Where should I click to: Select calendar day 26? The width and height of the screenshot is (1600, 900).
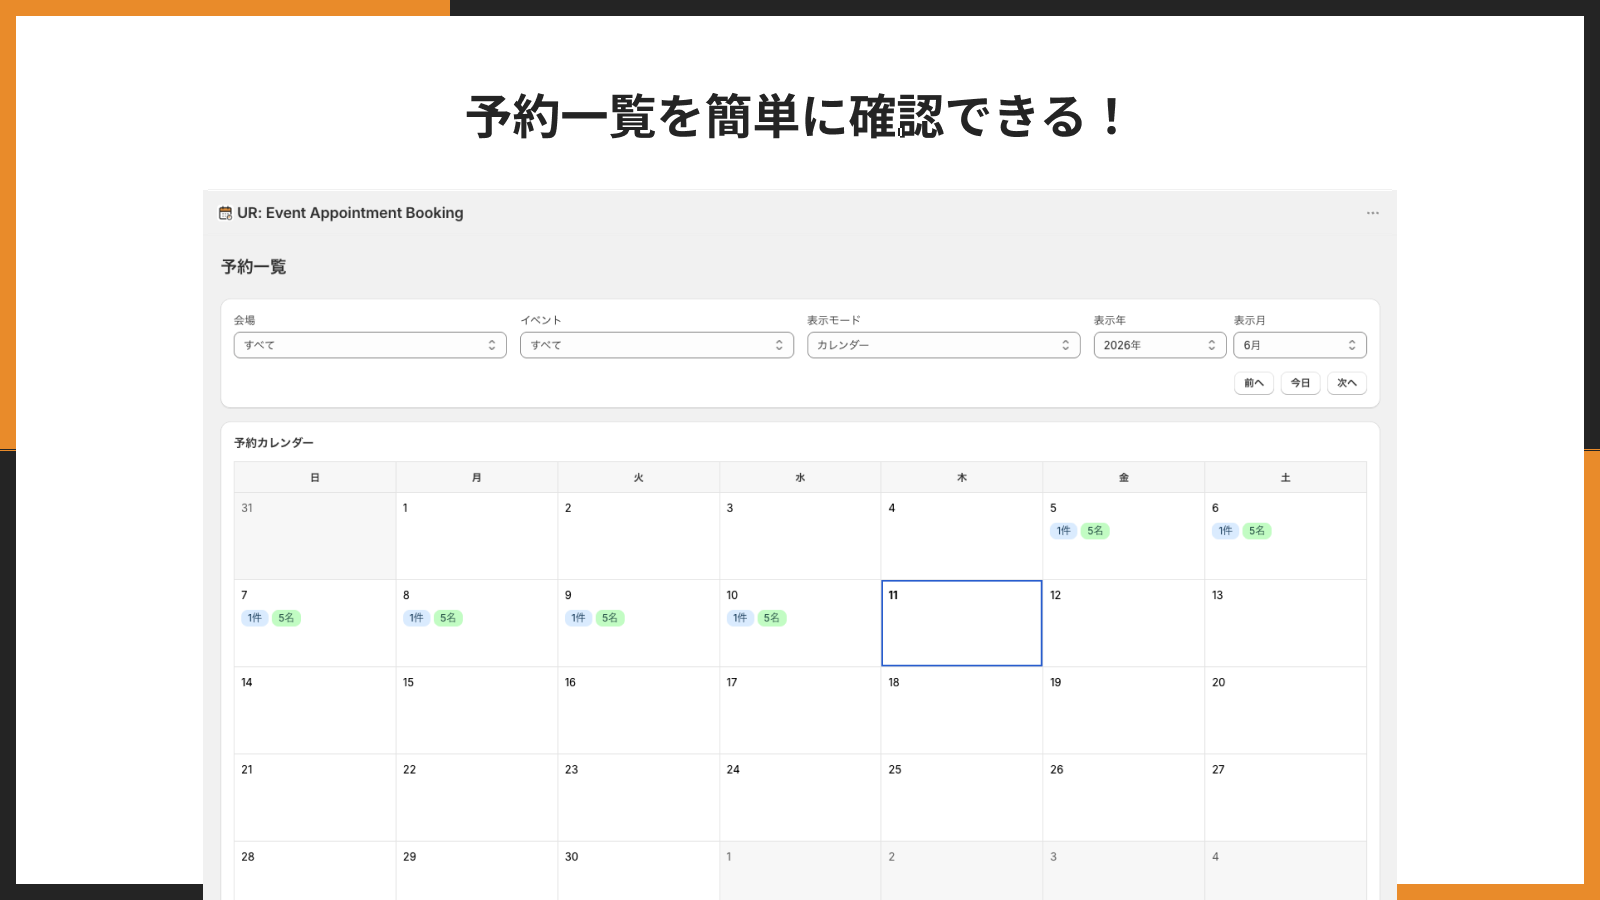1124,797
